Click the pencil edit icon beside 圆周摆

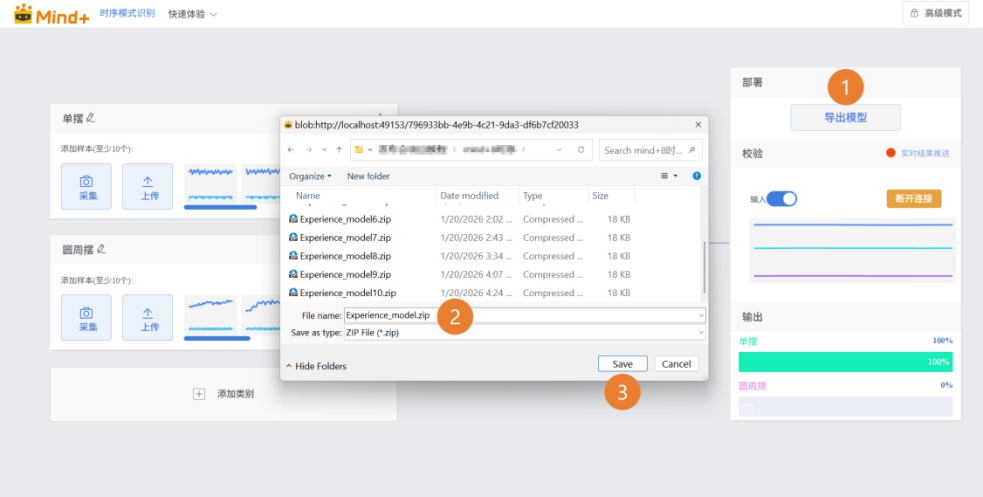point(101,249)
